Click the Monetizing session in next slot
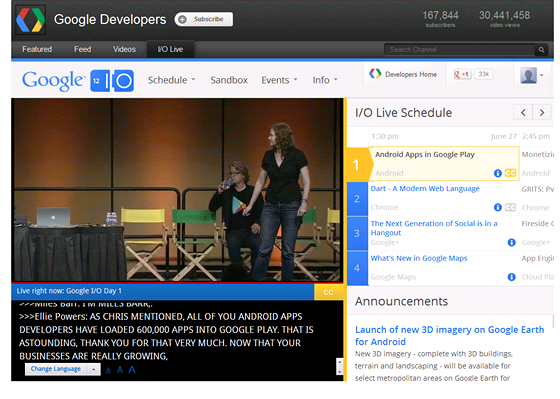The height and width of the screenshot is (399, 560). tap(538, 154)
